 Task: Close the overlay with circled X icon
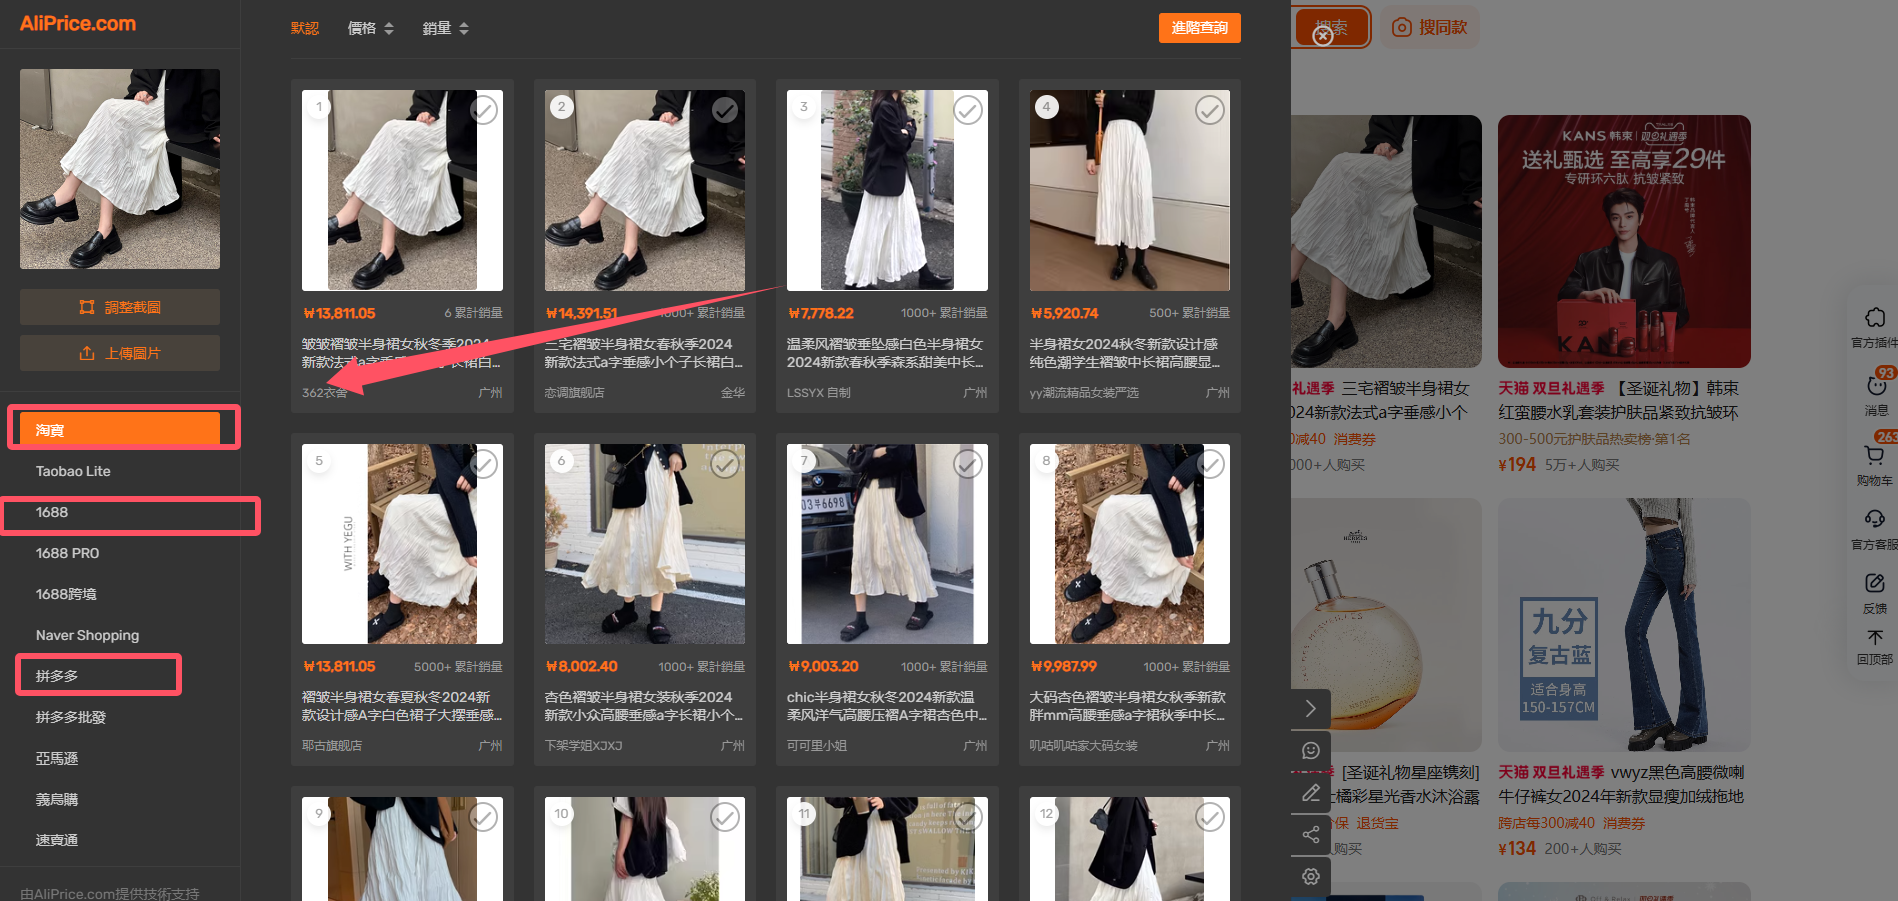[1323, 36]
